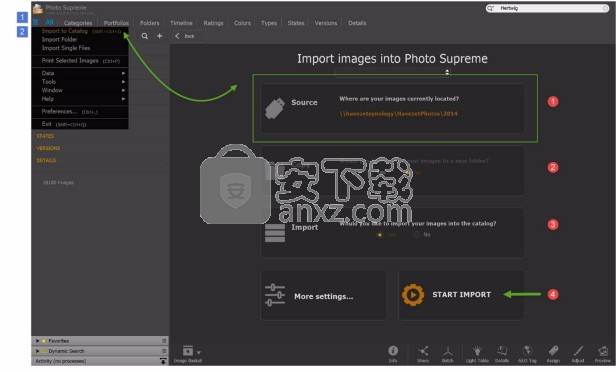The height and width of the screenshot is (372, 616).
Task: Switch to the States tab
Action: pyautogui.click(x=296, y=23)
